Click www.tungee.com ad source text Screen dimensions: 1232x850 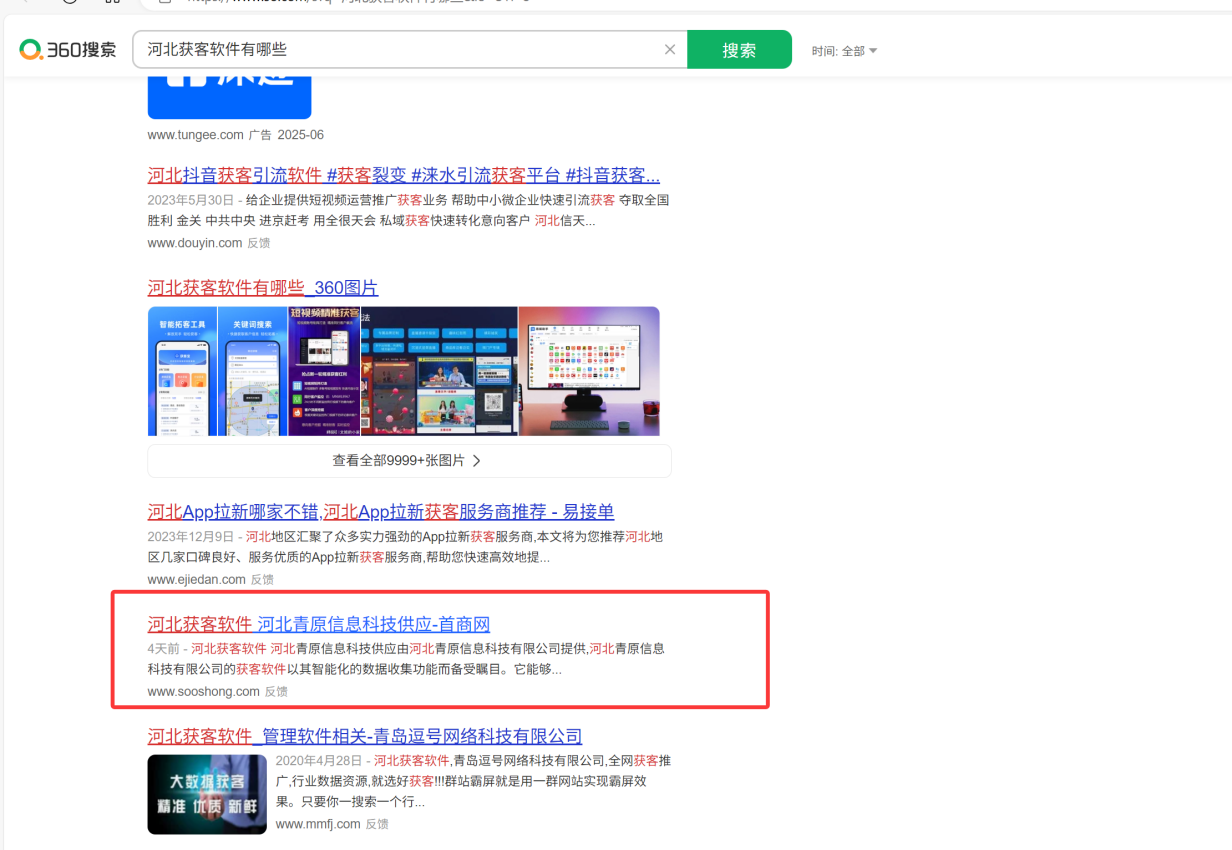click(196, 135)
